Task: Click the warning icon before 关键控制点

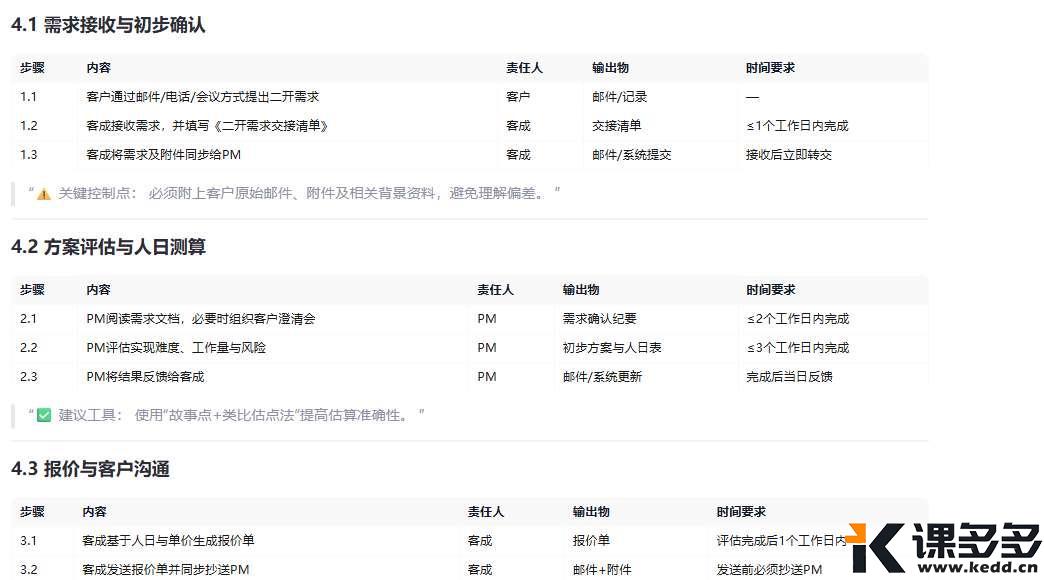Action: click(44, 194)
